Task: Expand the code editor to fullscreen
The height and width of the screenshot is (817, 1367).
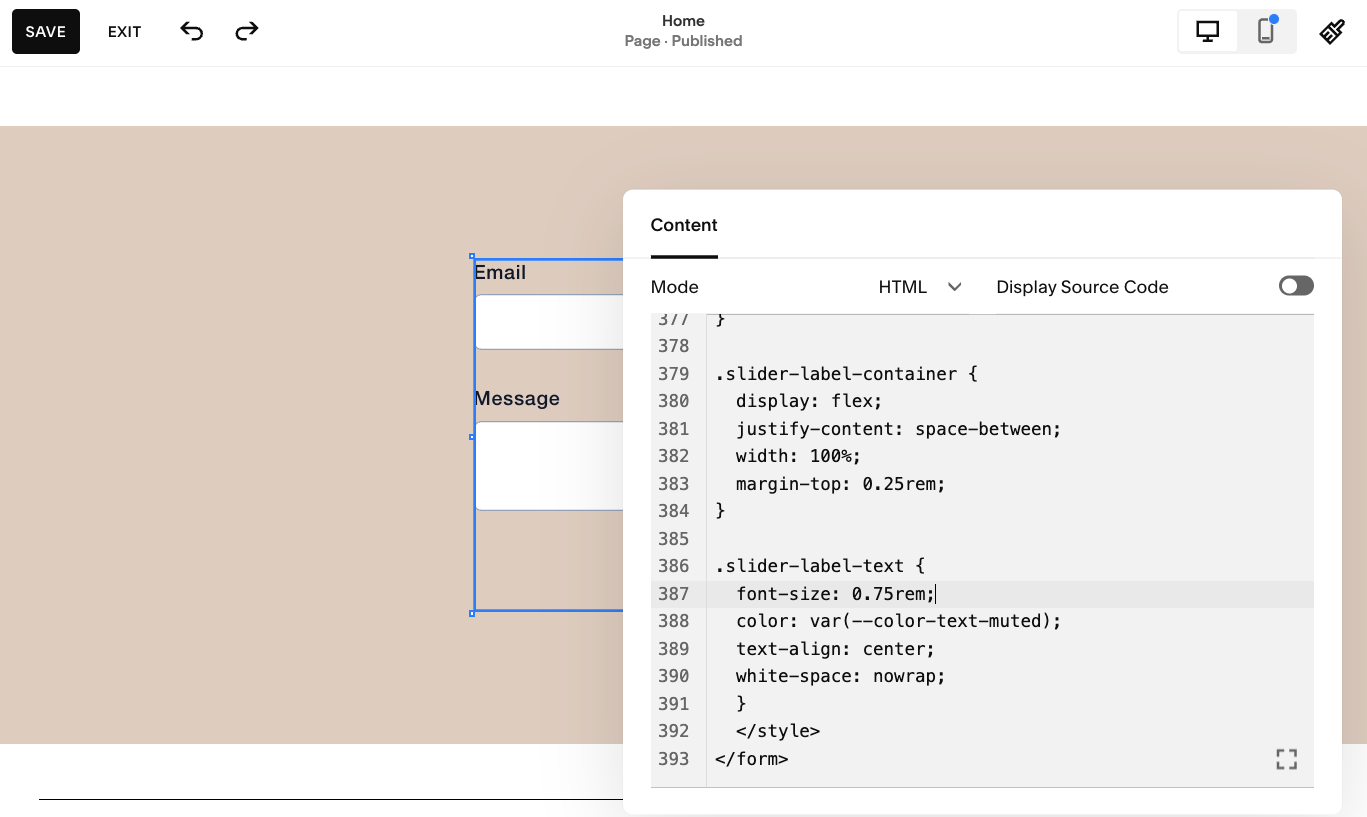Action: click(1286, 759)
